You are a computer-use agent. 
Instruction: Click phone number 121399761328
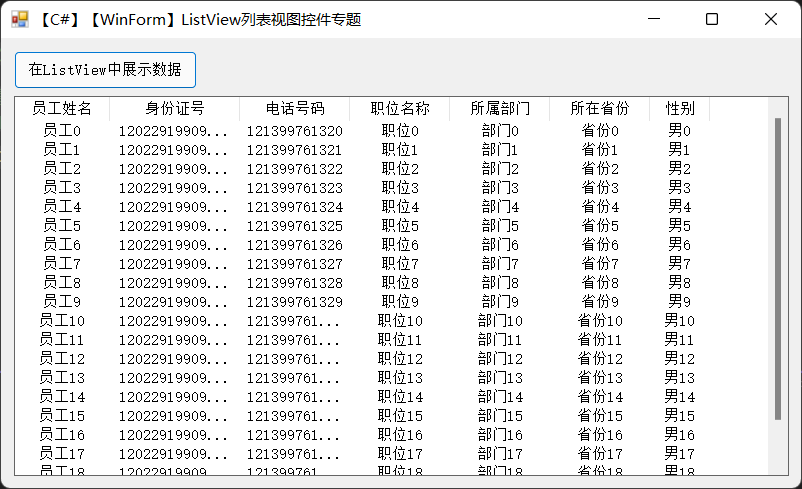pyautogui.click(x=295, y=283)
